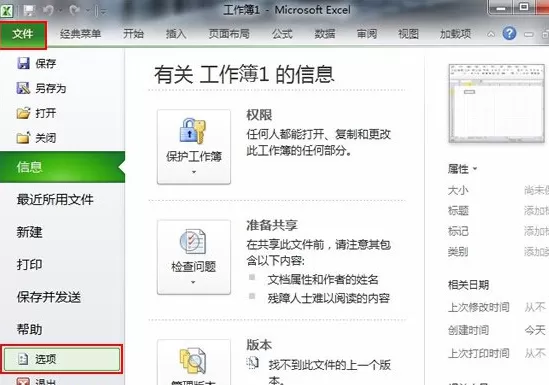Click the workbook preview thumbnail
This screenshot has width=549, height=385.
point(496,103)
